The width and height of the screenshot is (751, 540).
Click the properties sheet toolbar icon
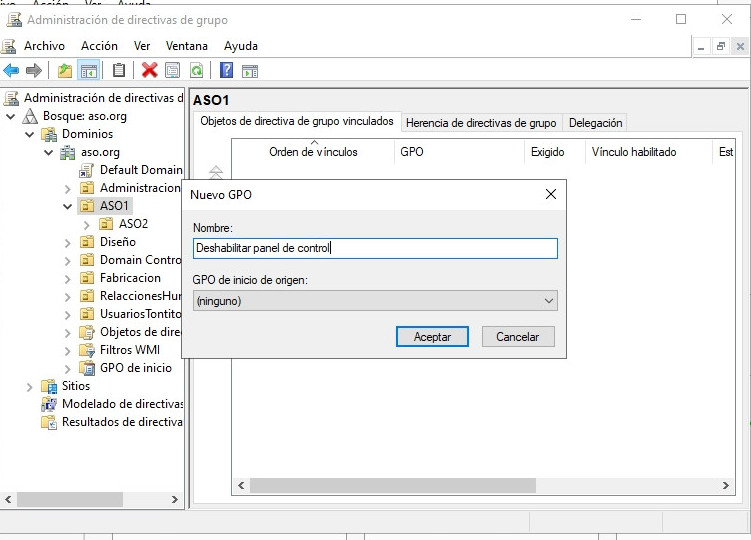tap(172, 70)
